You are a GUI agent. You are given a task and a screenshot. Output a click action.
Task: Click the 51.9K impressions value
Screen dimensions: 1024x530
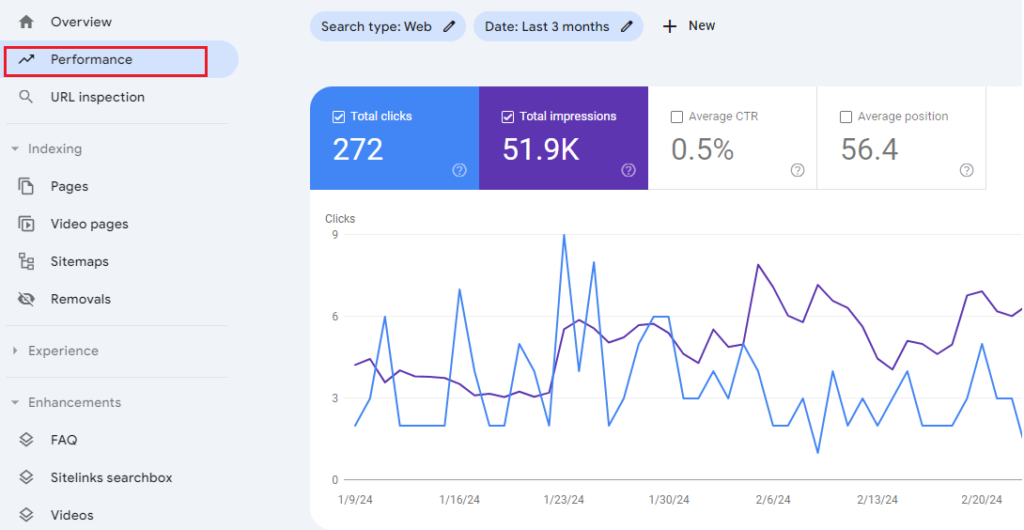(541, 149)
